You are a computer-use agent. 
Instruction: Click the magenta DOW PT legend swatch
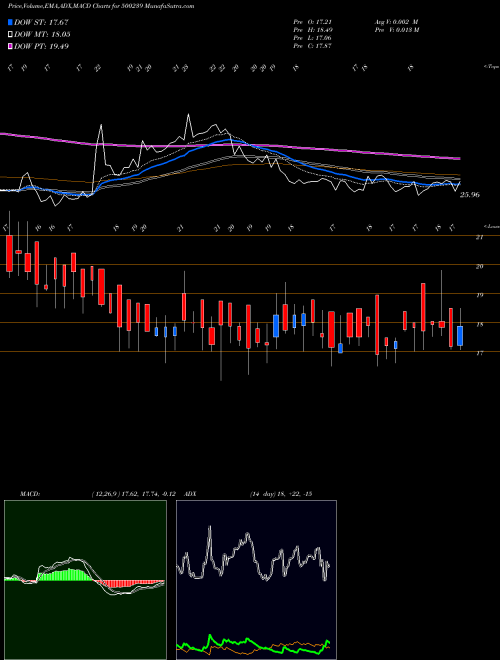click(10, 46)
